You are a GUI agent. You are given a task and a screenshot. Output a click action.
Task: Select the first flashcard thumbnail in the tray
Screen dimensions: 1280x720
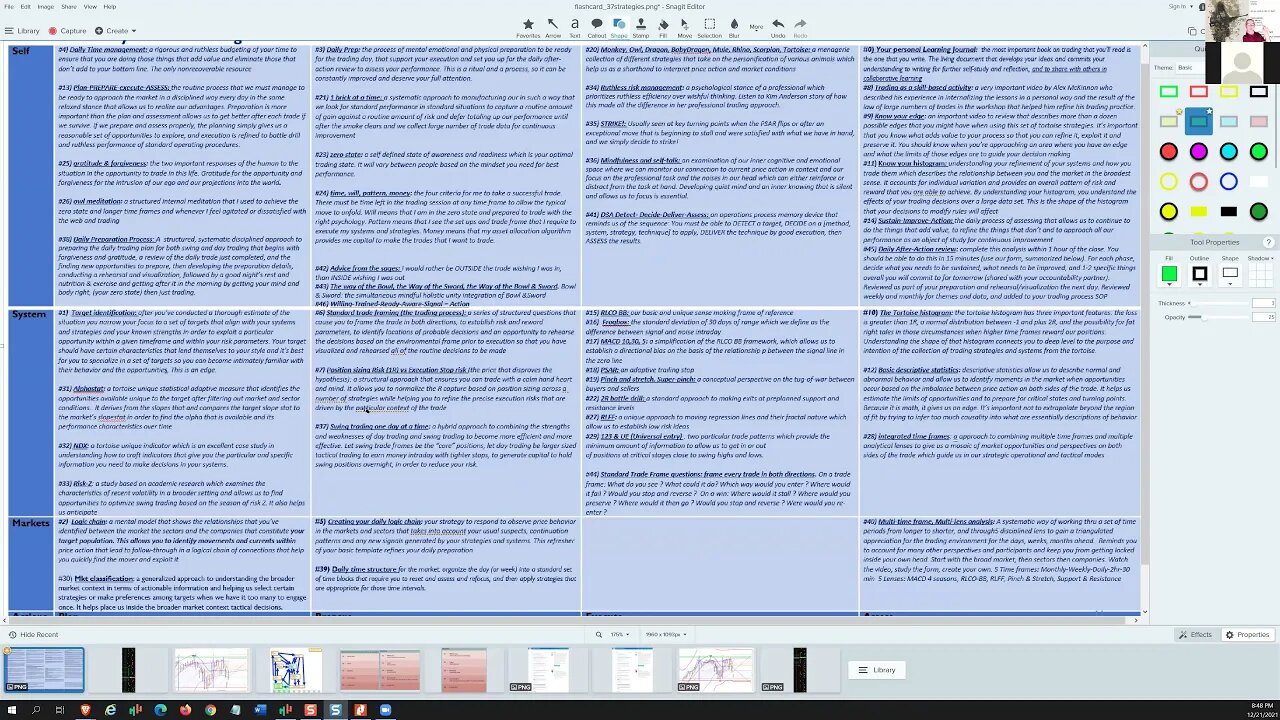click(44, 670)
